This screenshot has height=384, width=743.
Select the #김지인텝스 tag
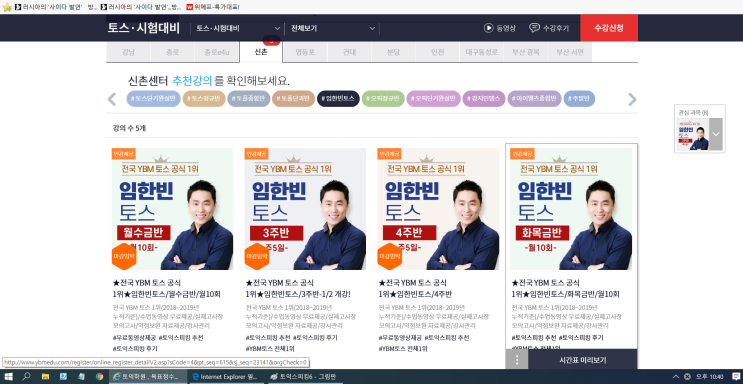(484, 99)
